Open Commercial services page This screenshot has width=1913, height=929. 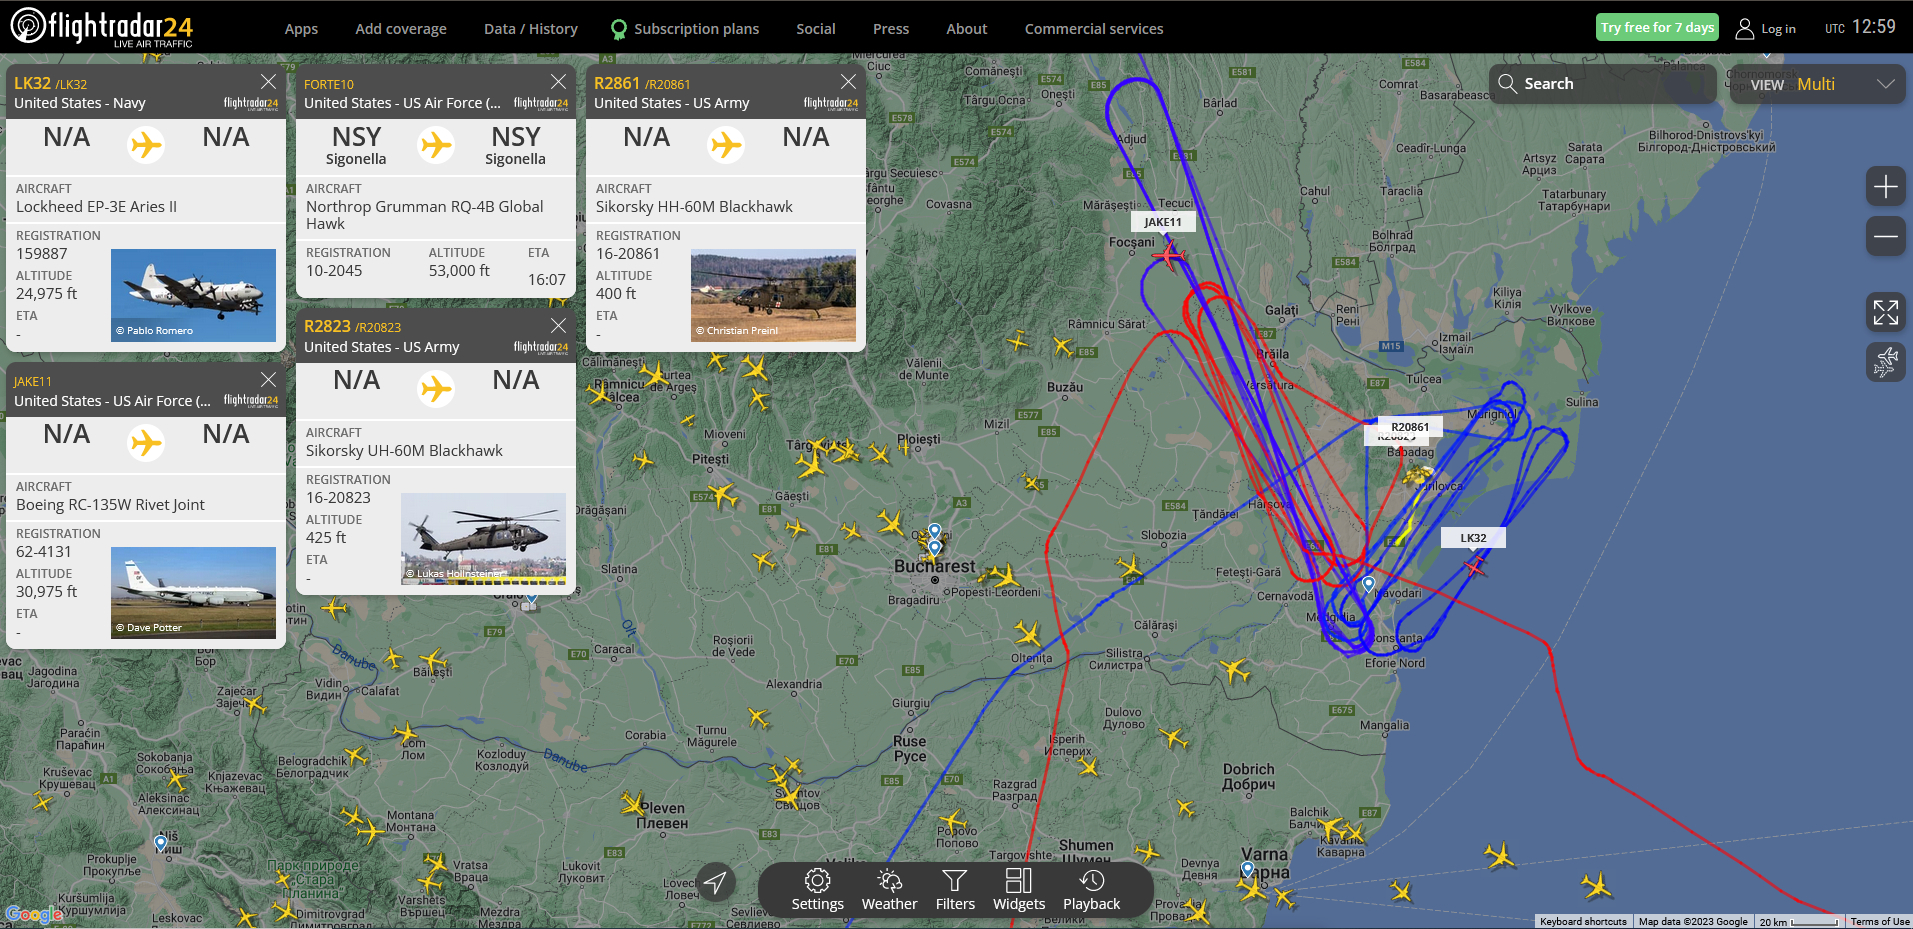1094,29
